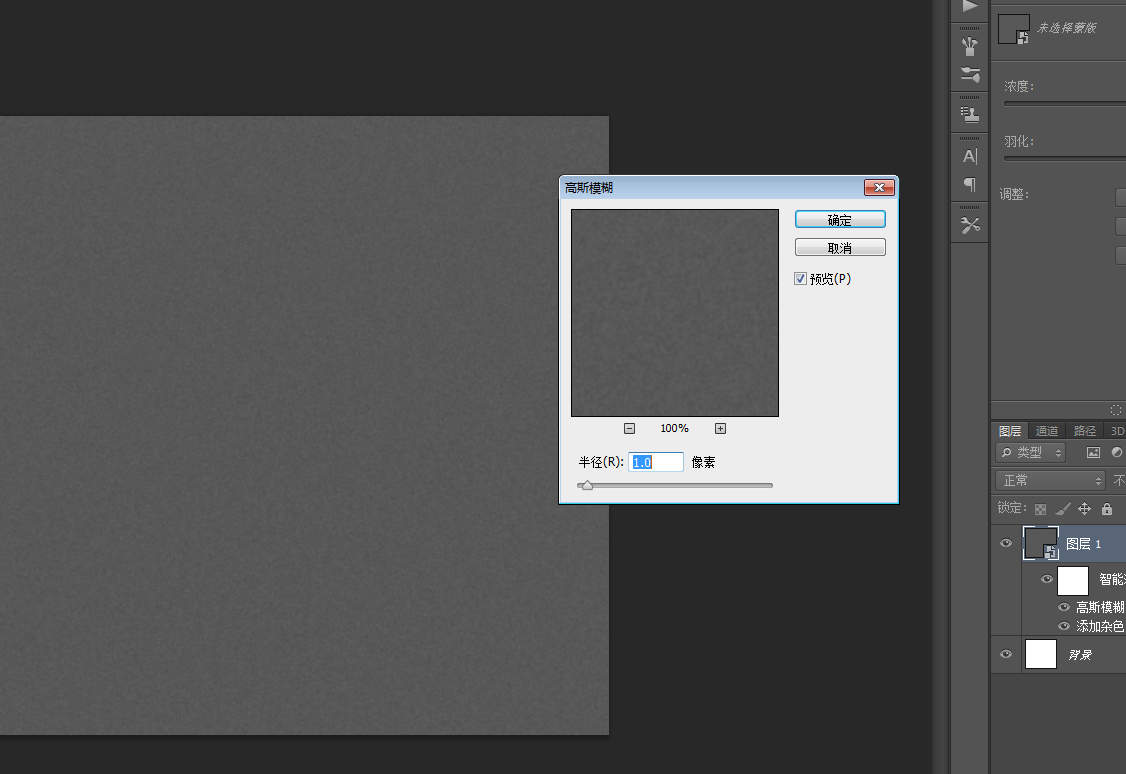The height and width of the screenshot is (774, 1126).
Task: Lock transparent pixels checkerboard icon
Action: coord(1041,509)
